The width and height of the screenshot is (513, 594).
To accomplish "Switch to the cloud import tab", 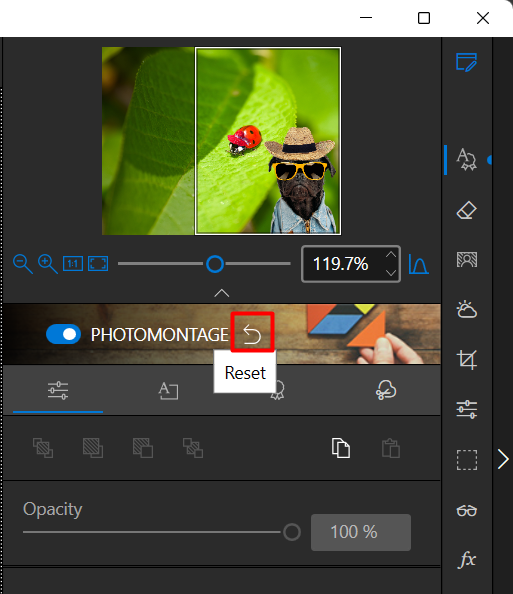I will (386, 390).
